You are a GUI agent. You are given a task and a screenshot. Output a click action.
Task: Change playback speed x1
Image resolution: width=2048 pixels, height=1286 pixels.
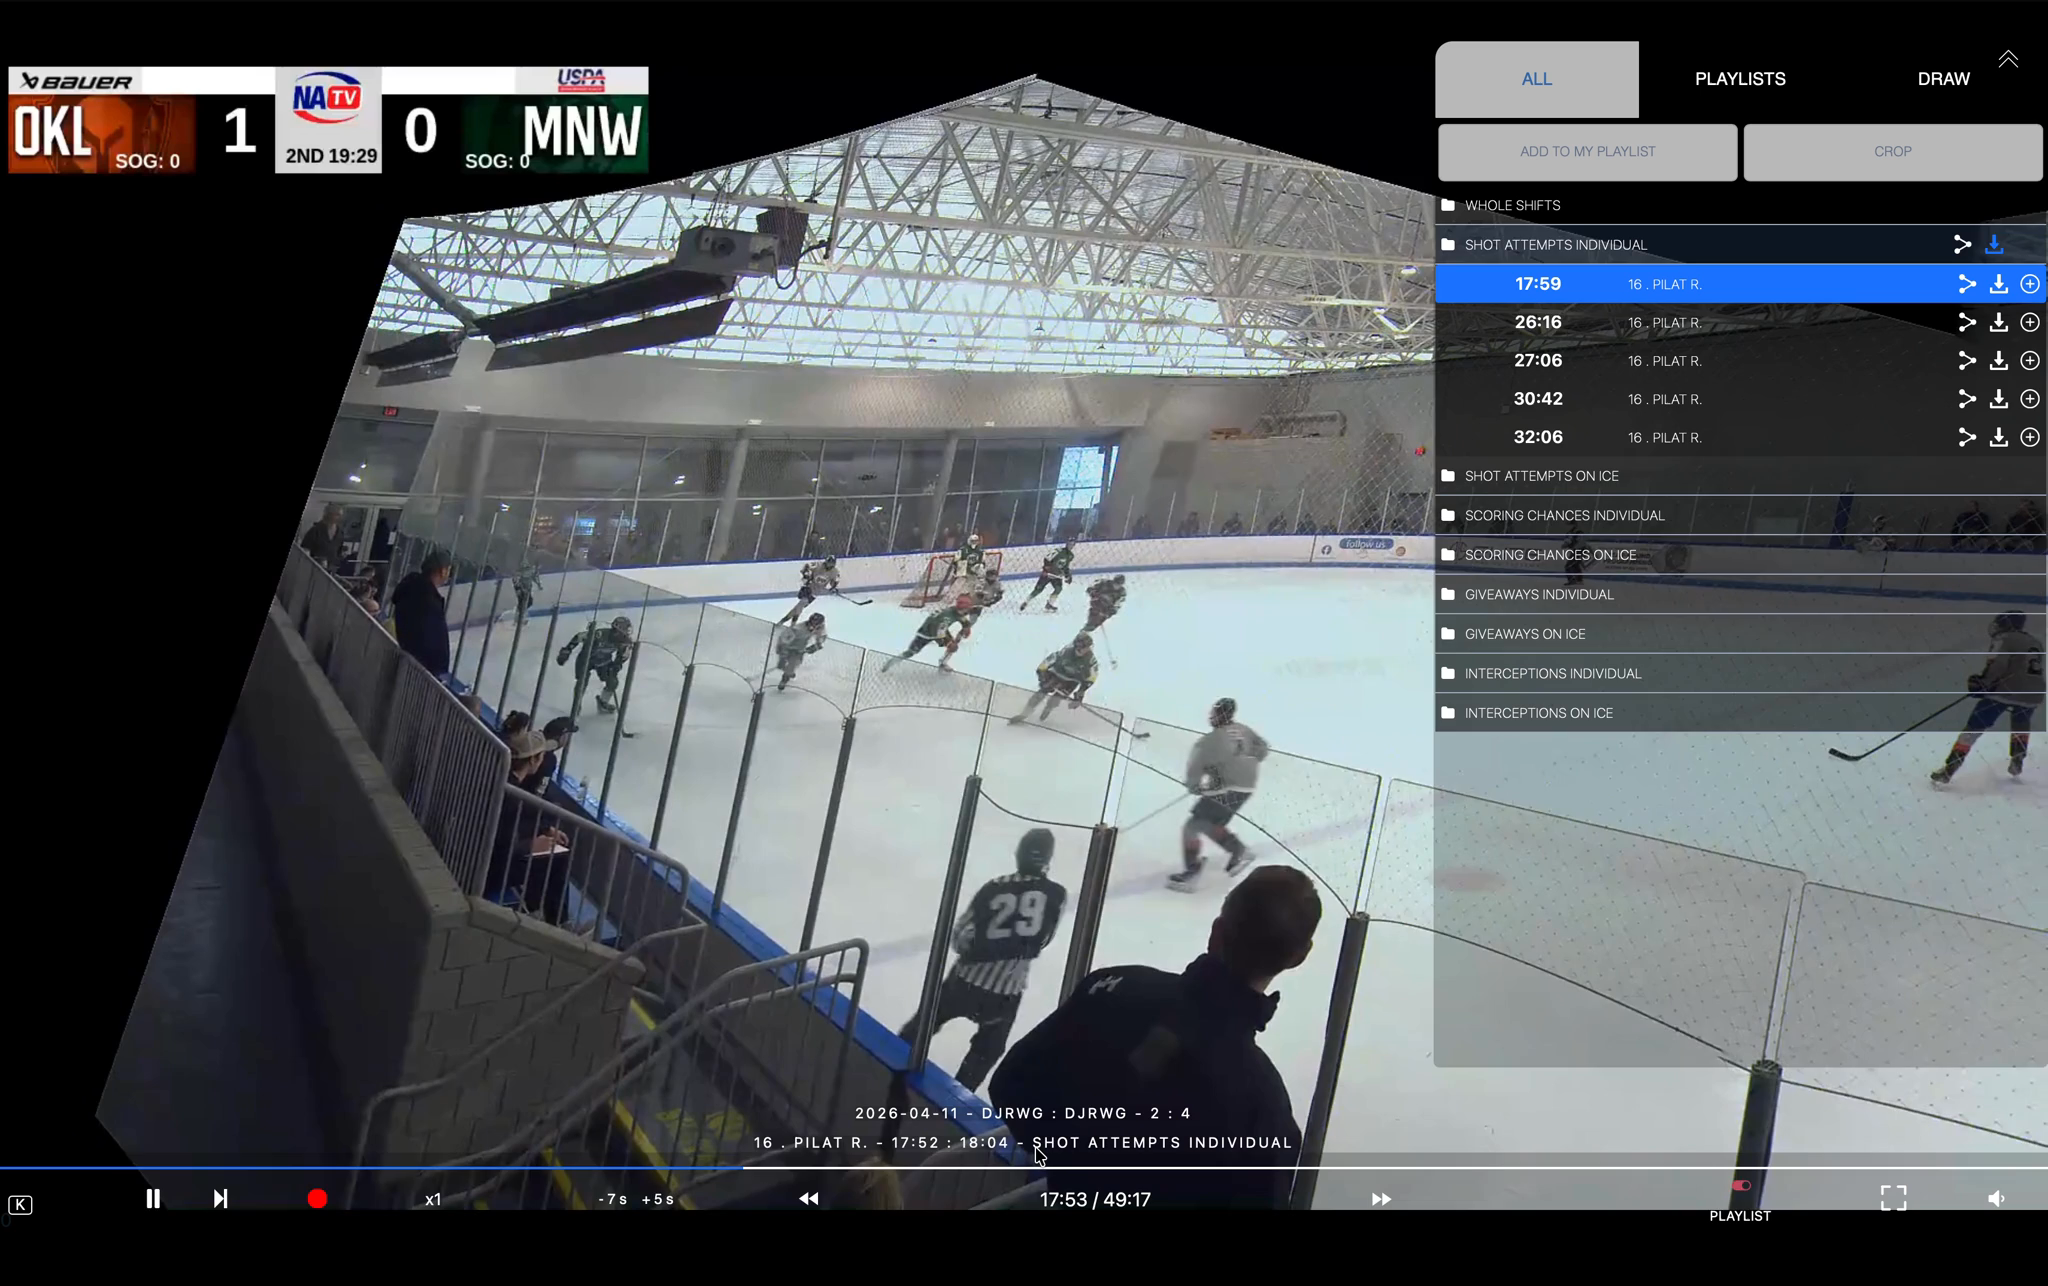pyautogui.click(x=433, y=1199)
